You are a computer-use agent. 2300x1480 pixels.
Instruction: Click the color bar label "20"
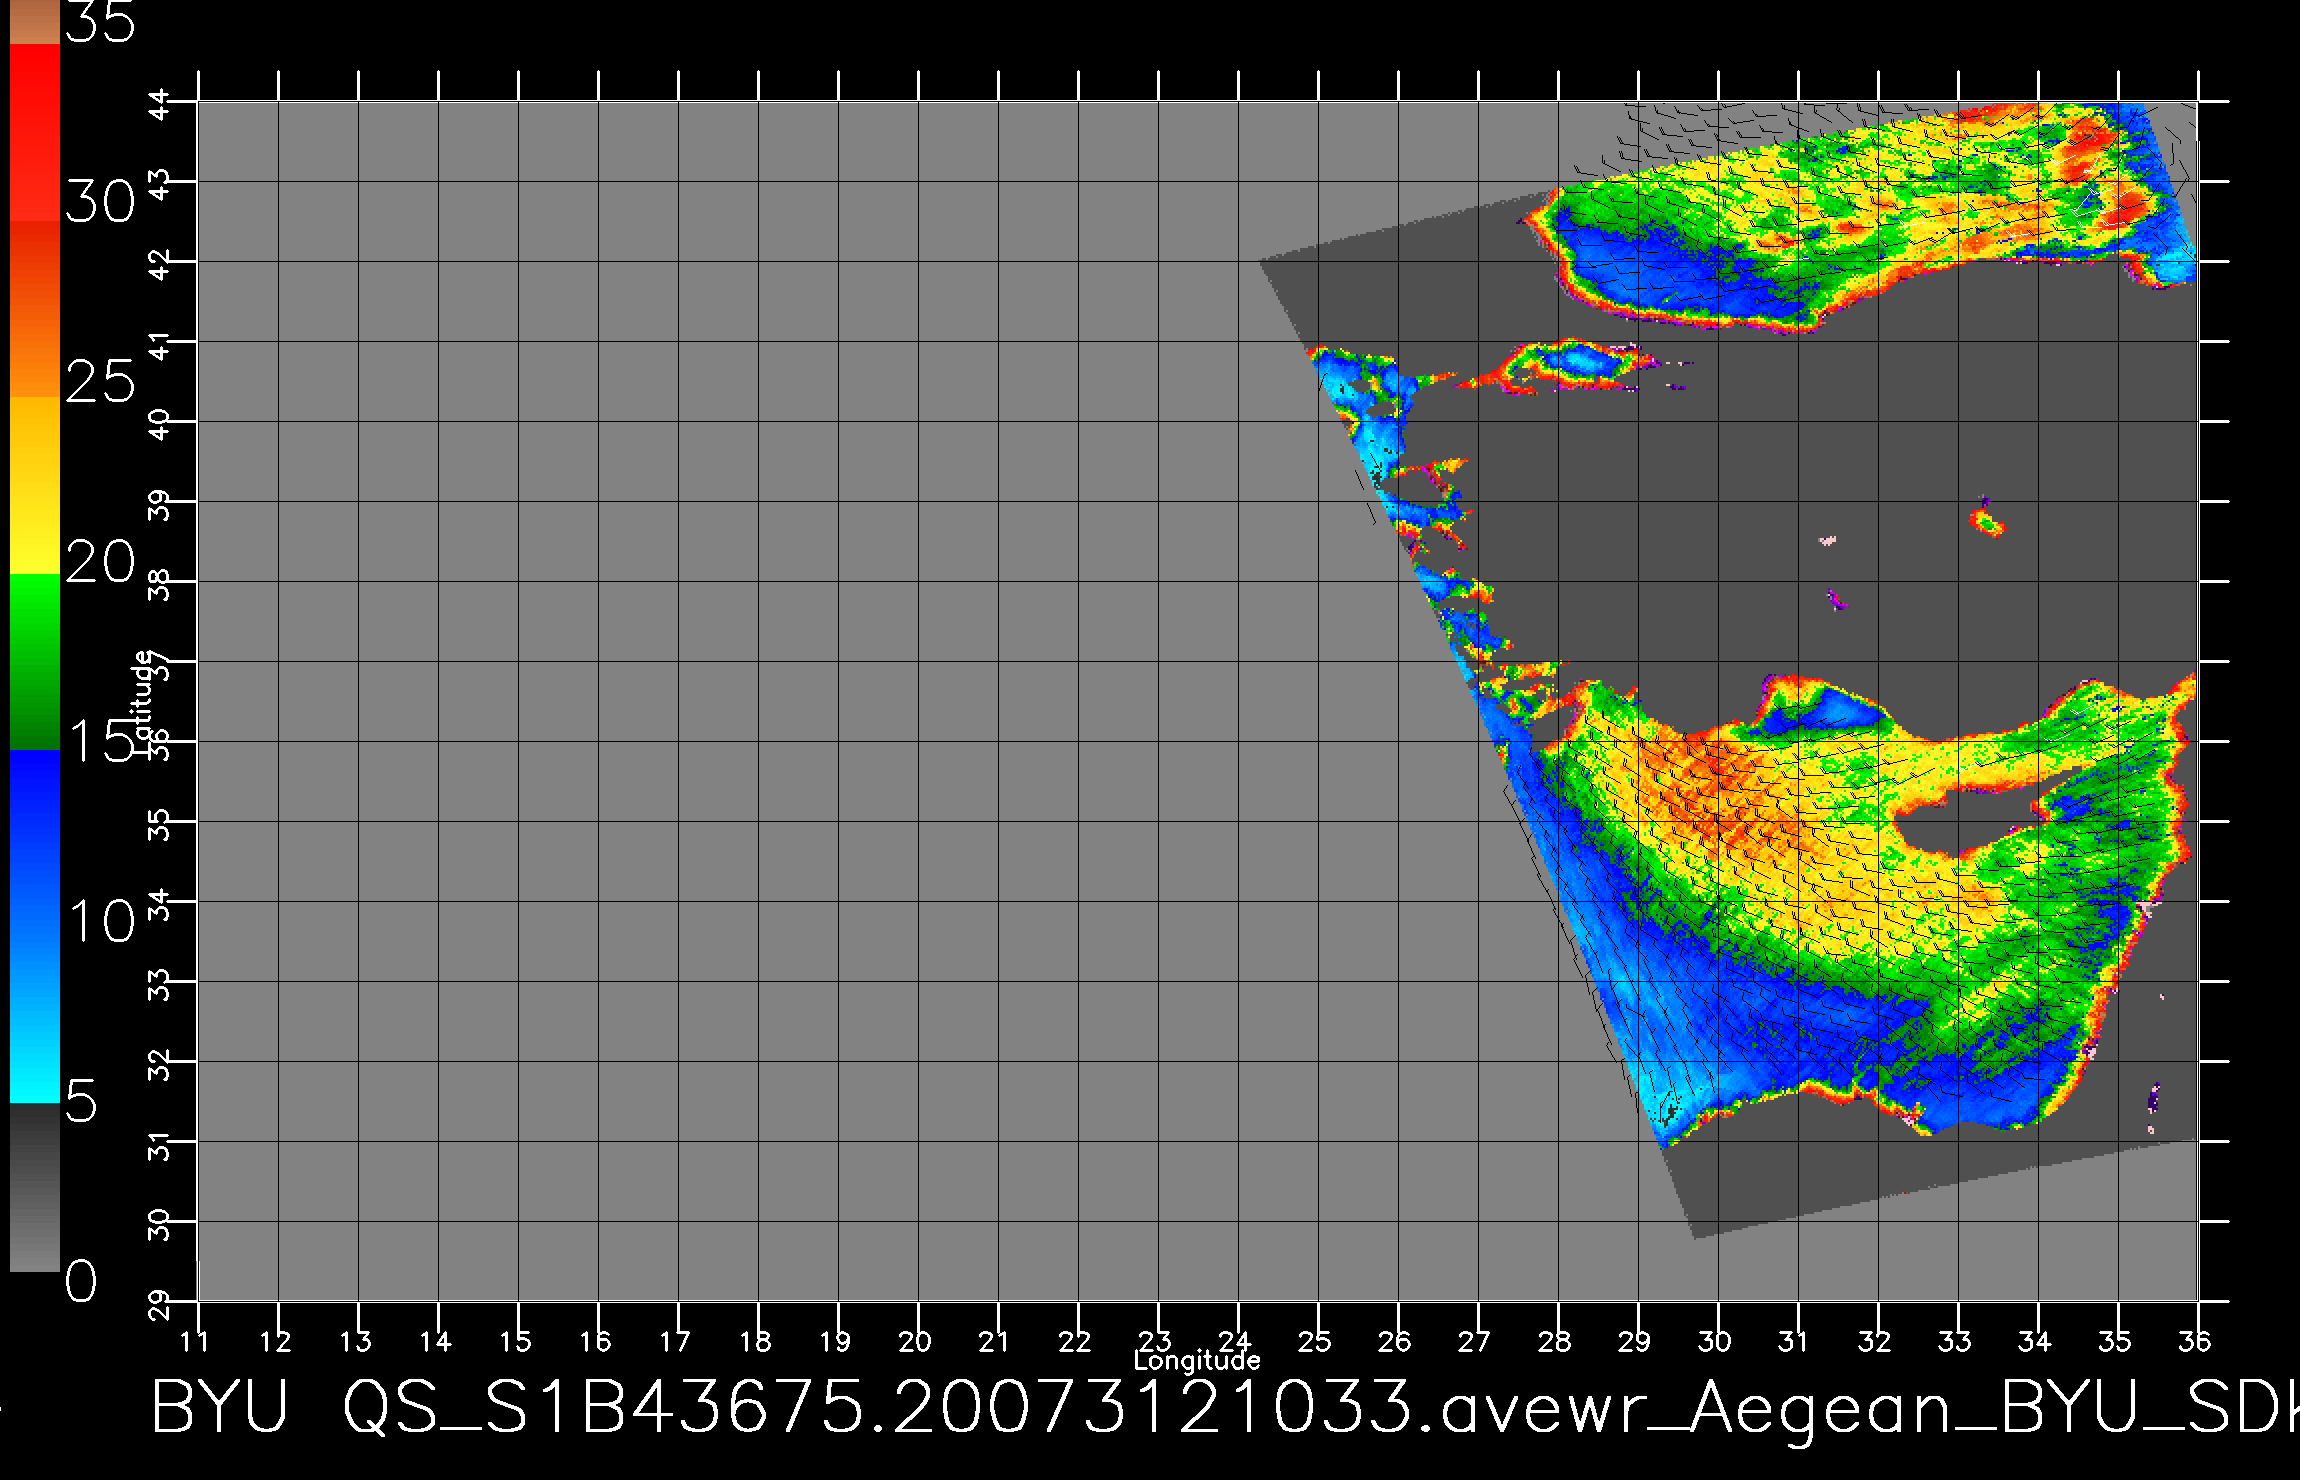click(100, 562)
